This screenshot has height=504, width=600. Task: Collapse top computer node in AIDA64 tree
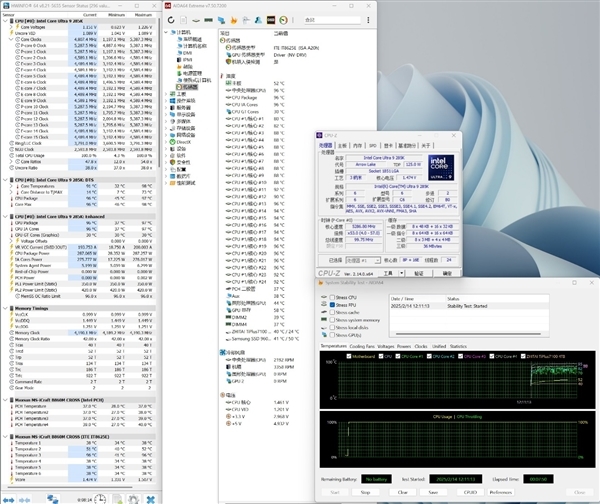pos(166,32)
